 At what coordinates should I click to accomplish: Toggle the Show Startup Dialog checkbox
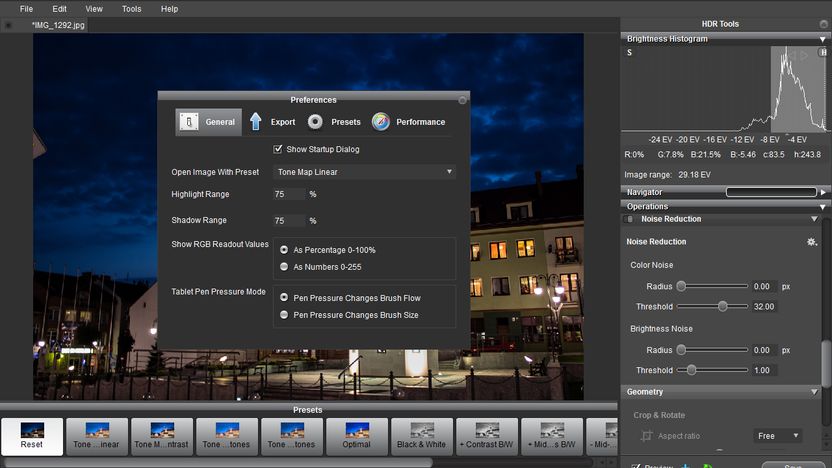tap(278, 149)
